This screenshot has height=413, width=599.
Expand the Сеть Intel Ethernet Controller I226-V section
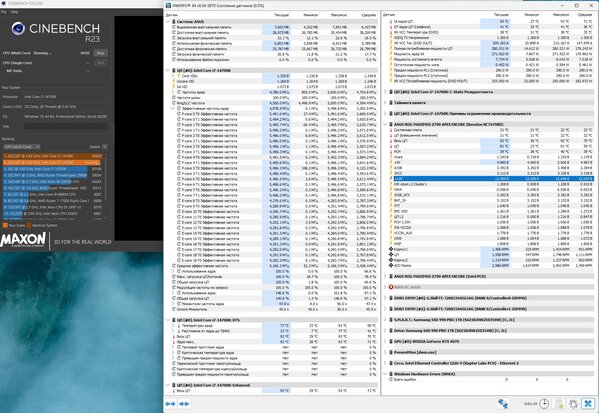385,363
